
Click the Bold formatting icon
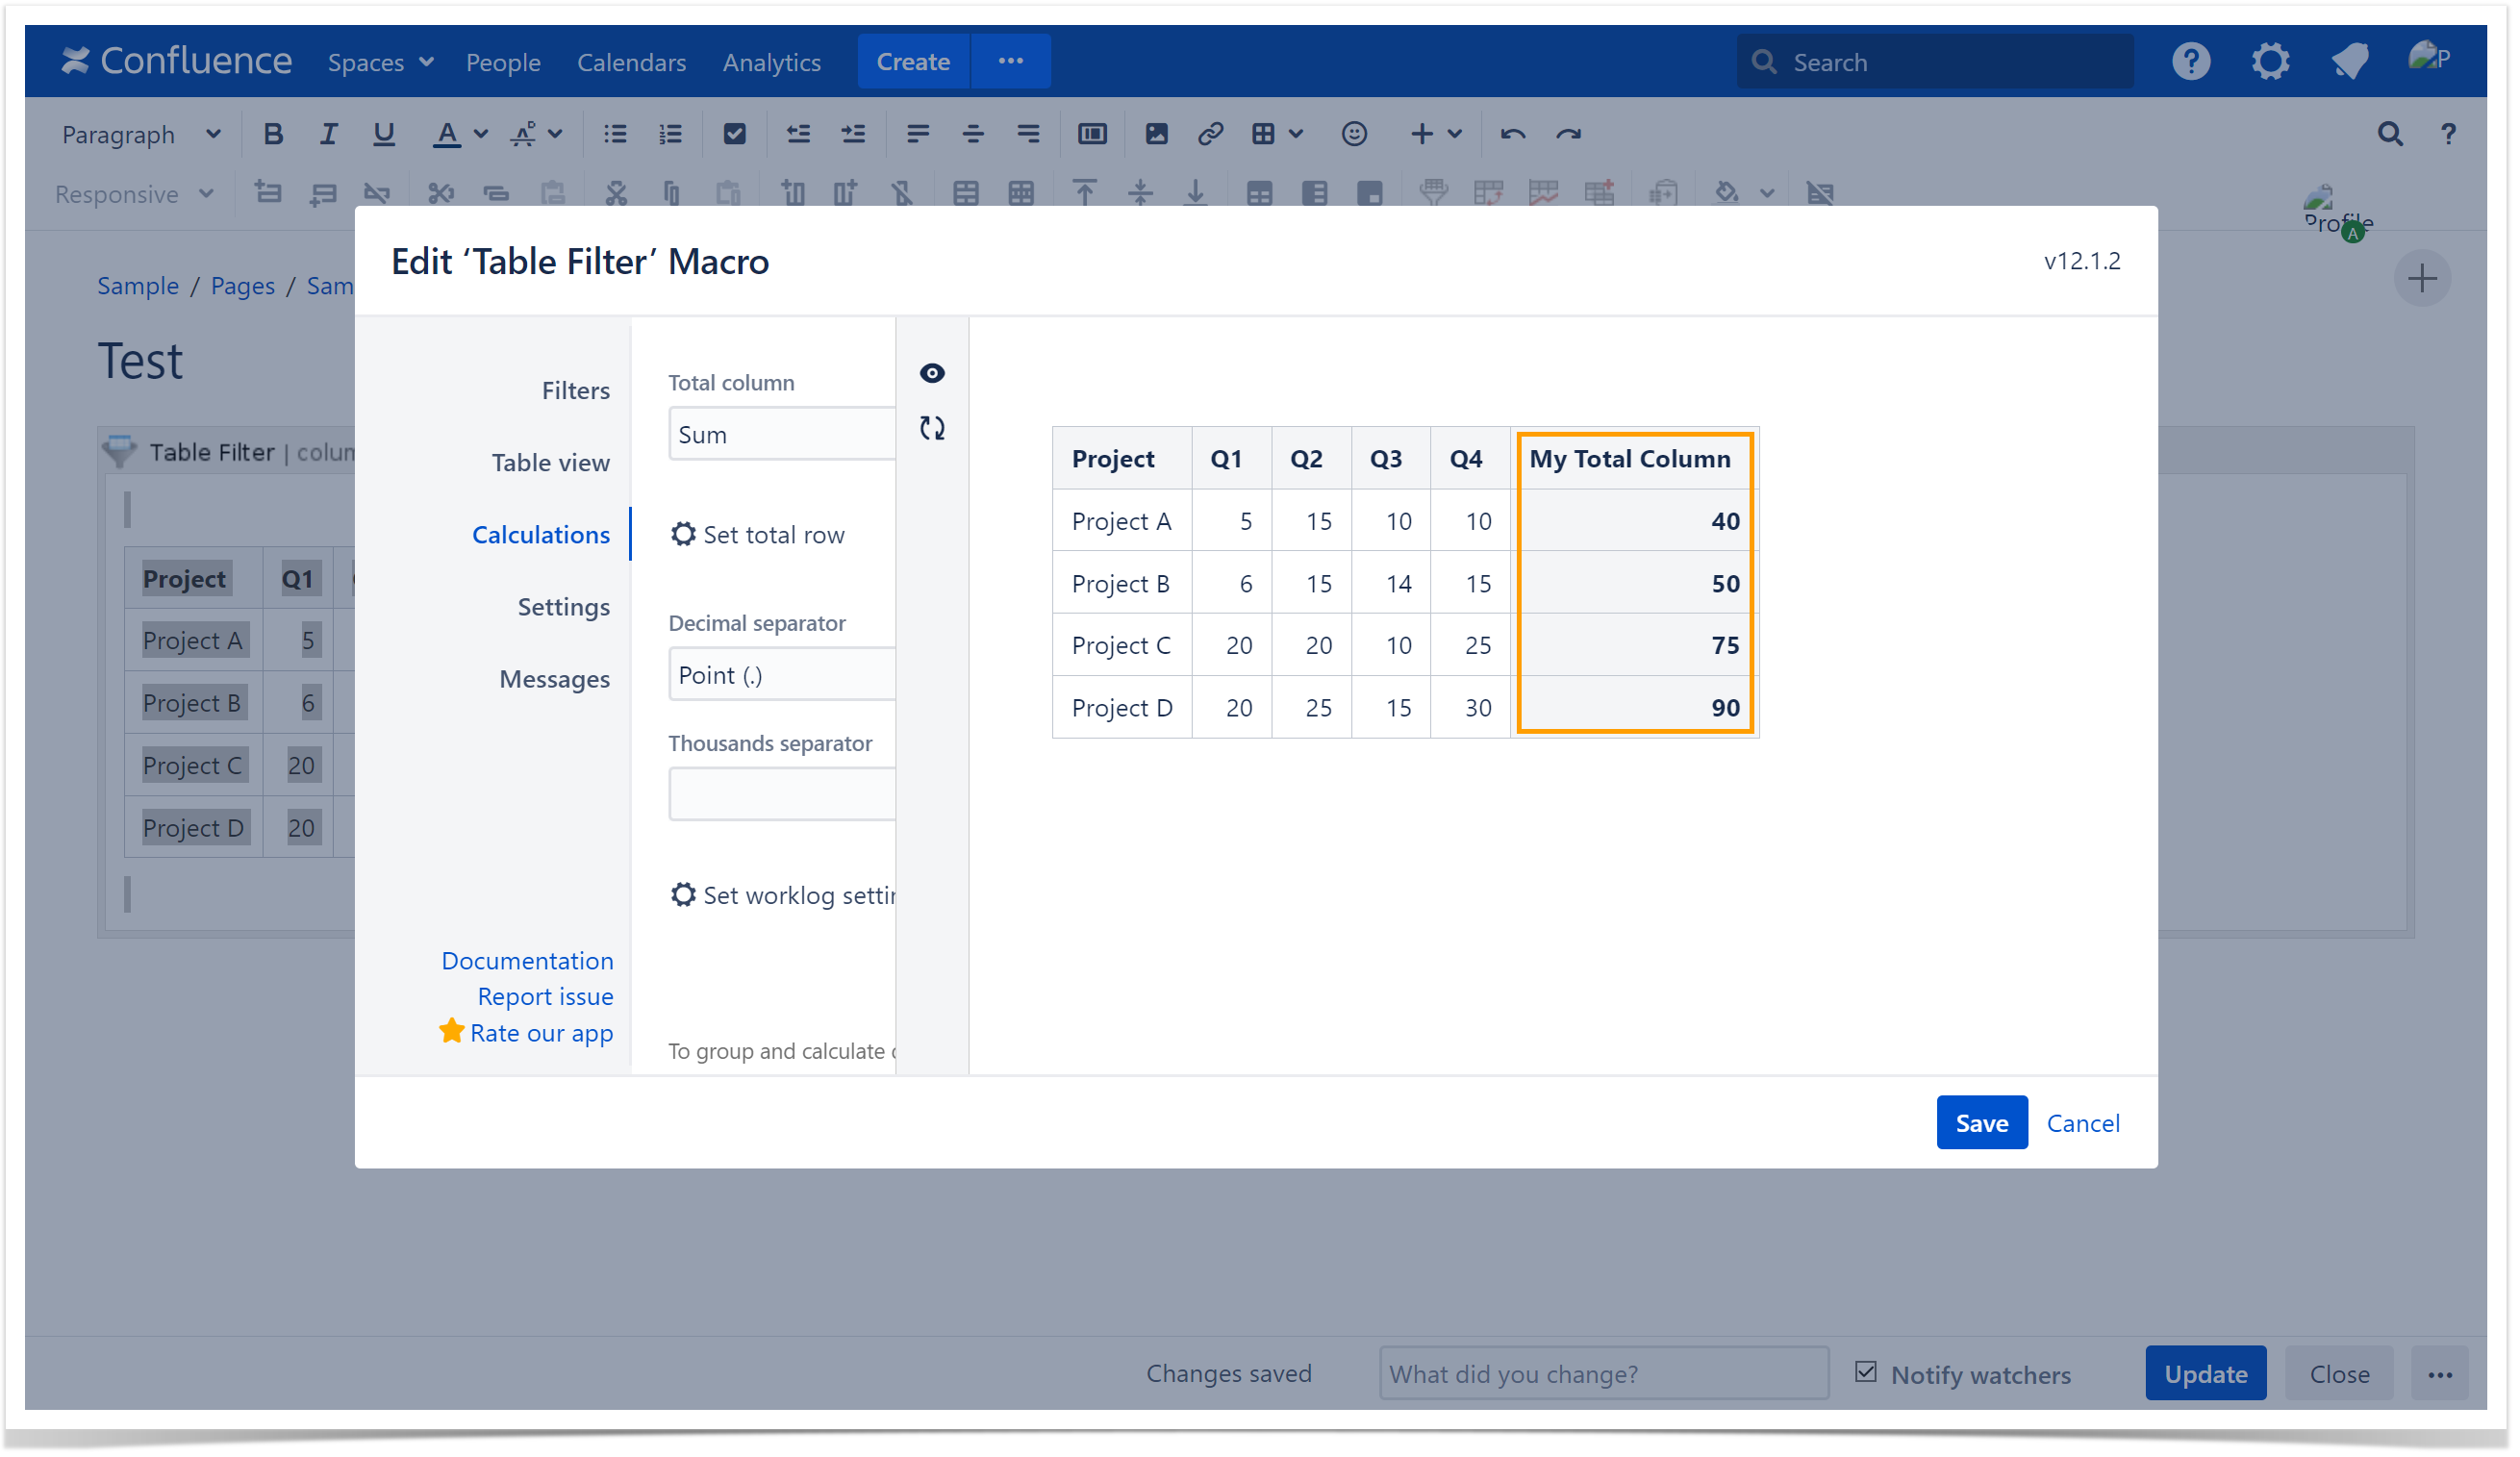273,134
